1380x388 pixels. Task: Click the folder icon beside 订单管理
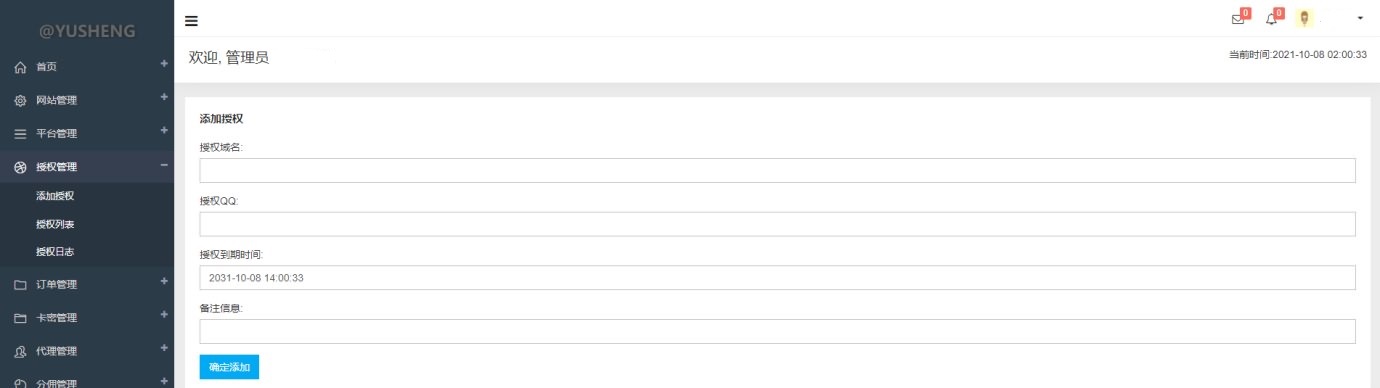[19, 285]
